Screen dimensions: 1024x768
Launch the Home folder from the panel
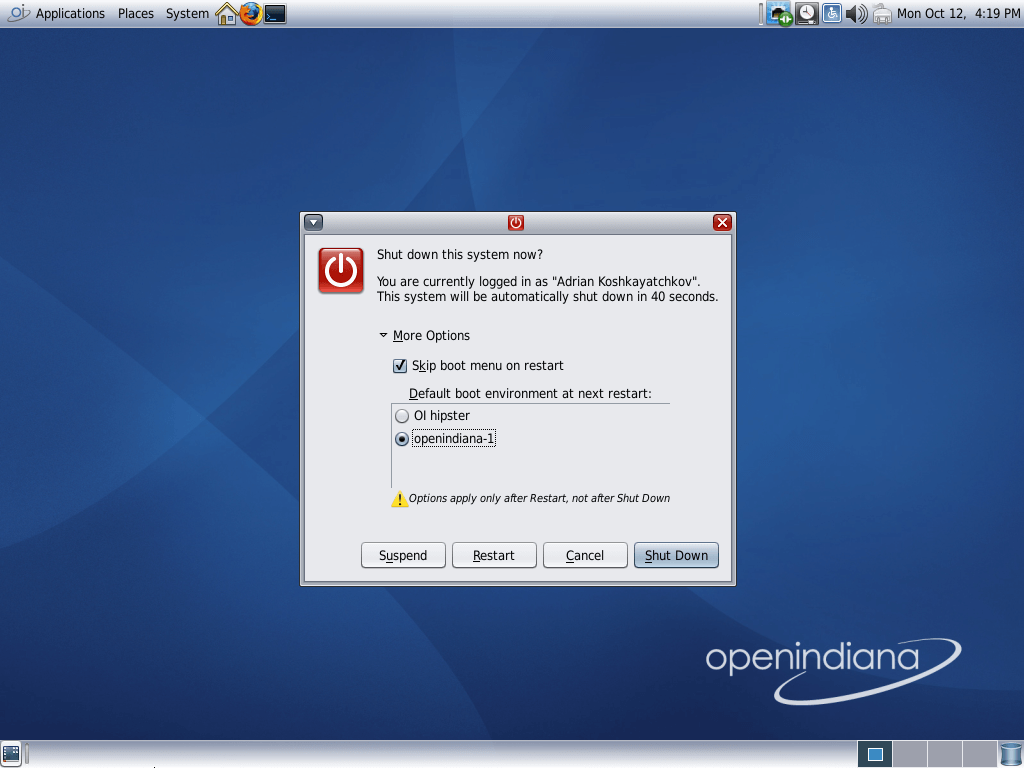pos(226,14)
